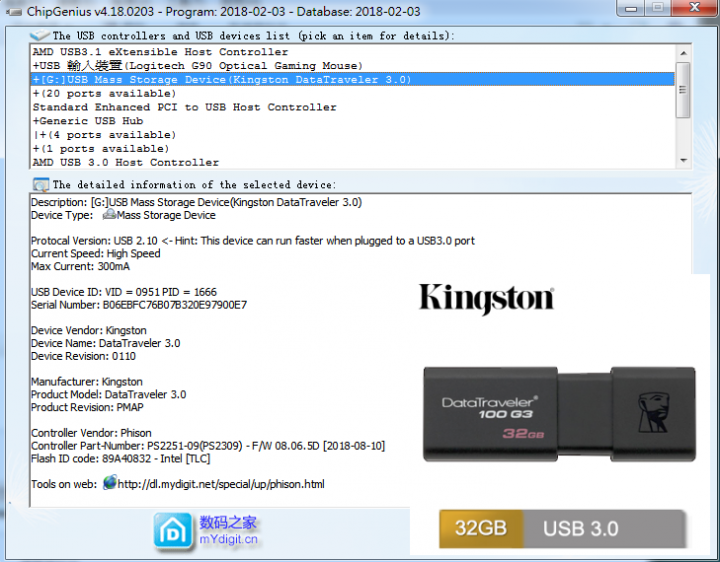720x562 pixels.
Task: Click the USB Device ID VID 0951 line
Action: coord(124,292)
